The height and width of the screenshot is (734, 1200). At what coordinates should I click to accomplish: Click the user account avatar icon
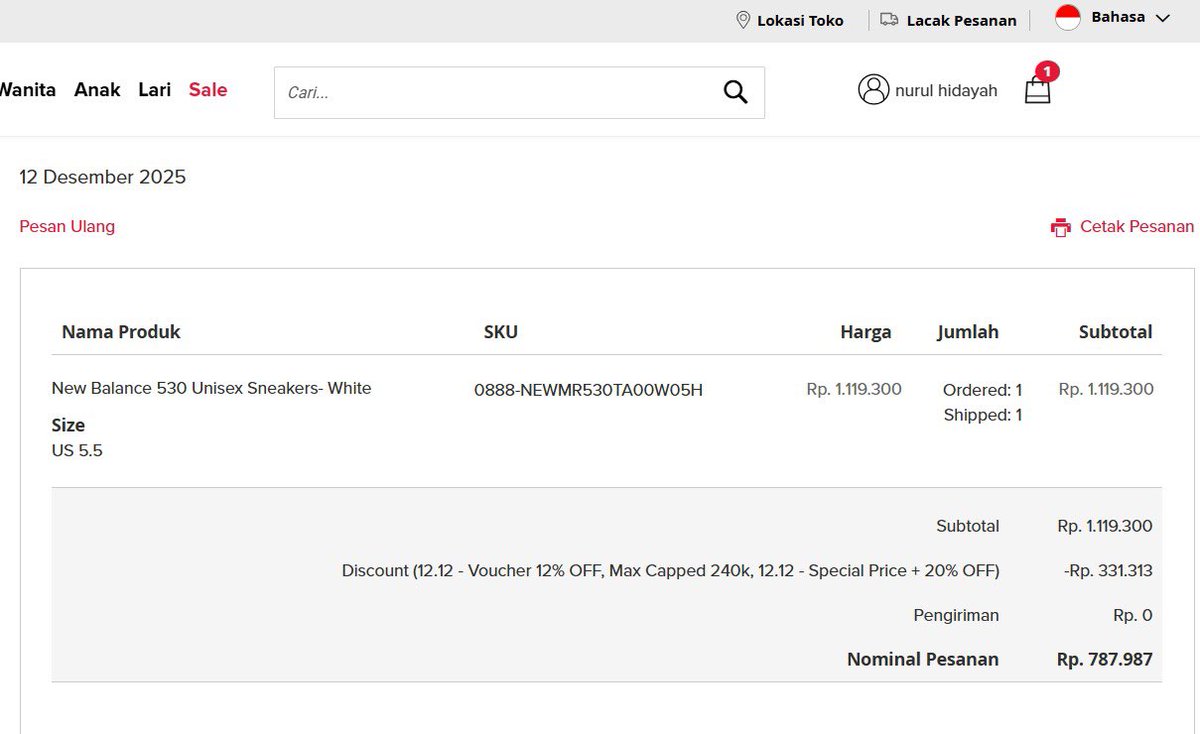pos(873,89)
